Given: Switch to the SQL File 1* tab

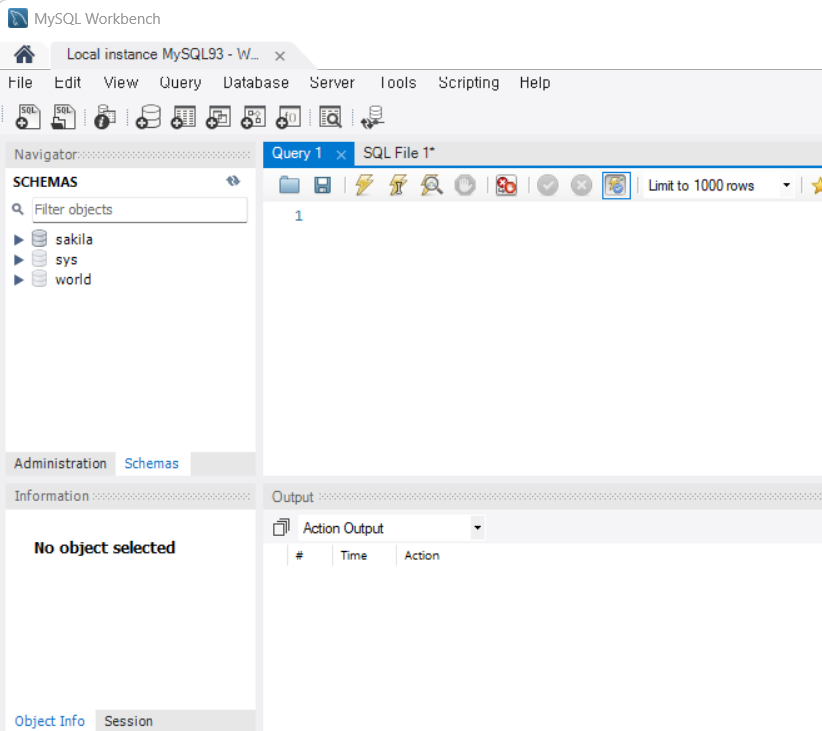Looking at the screenshot, I should pyautogui.click(x=399, y=153).
